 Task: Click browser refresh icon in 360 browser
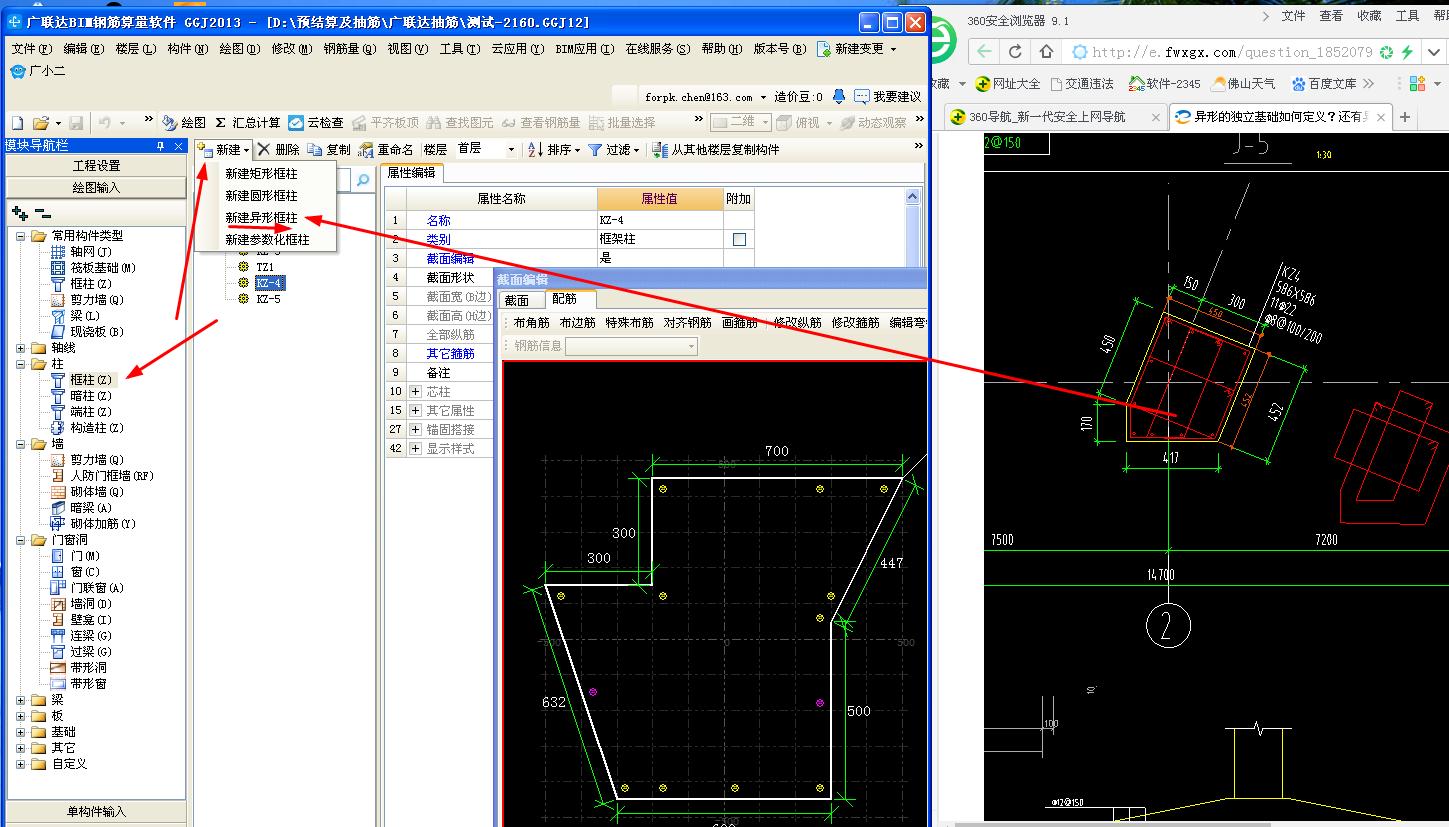(x=1016, y=52)
